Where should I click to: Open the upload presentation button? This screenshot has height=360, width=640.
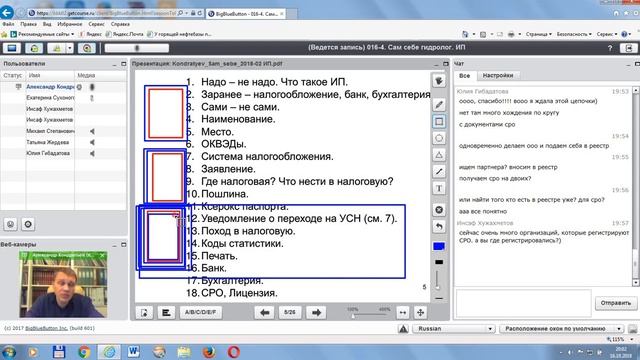(x=144, y=313)
